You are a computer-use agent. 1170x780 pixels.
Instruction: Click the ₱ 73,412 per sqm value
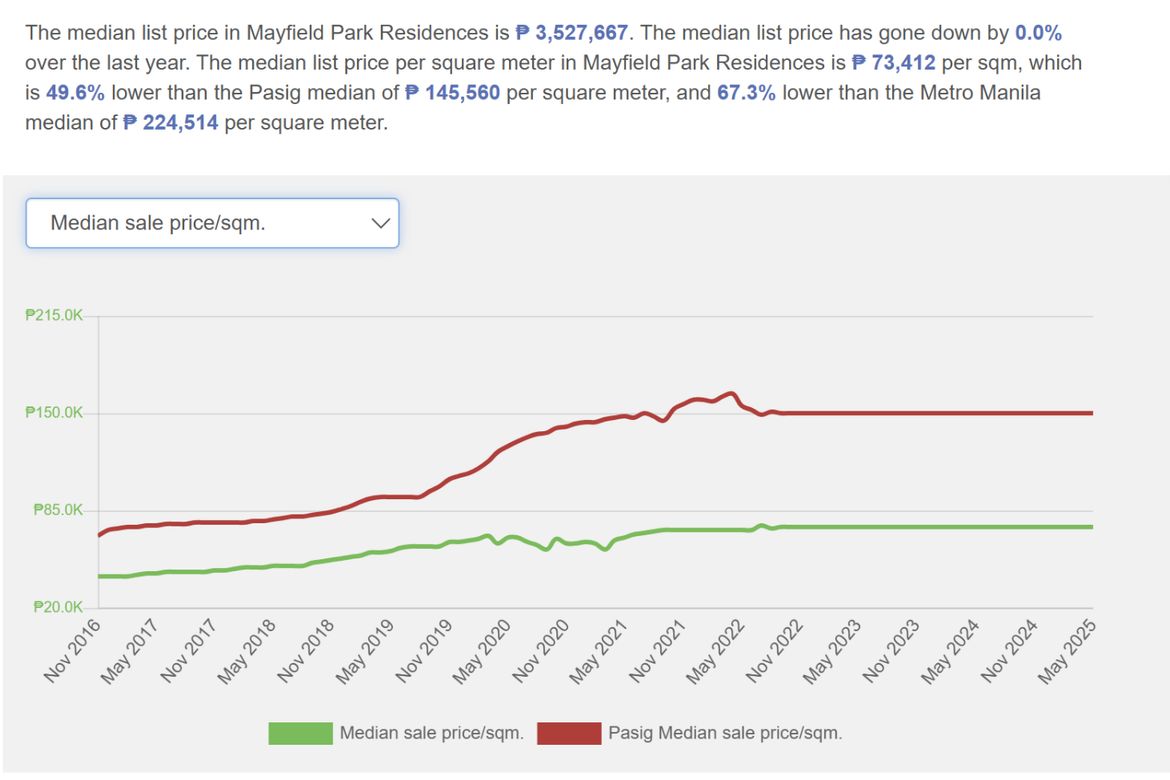[x=893, y=63]
